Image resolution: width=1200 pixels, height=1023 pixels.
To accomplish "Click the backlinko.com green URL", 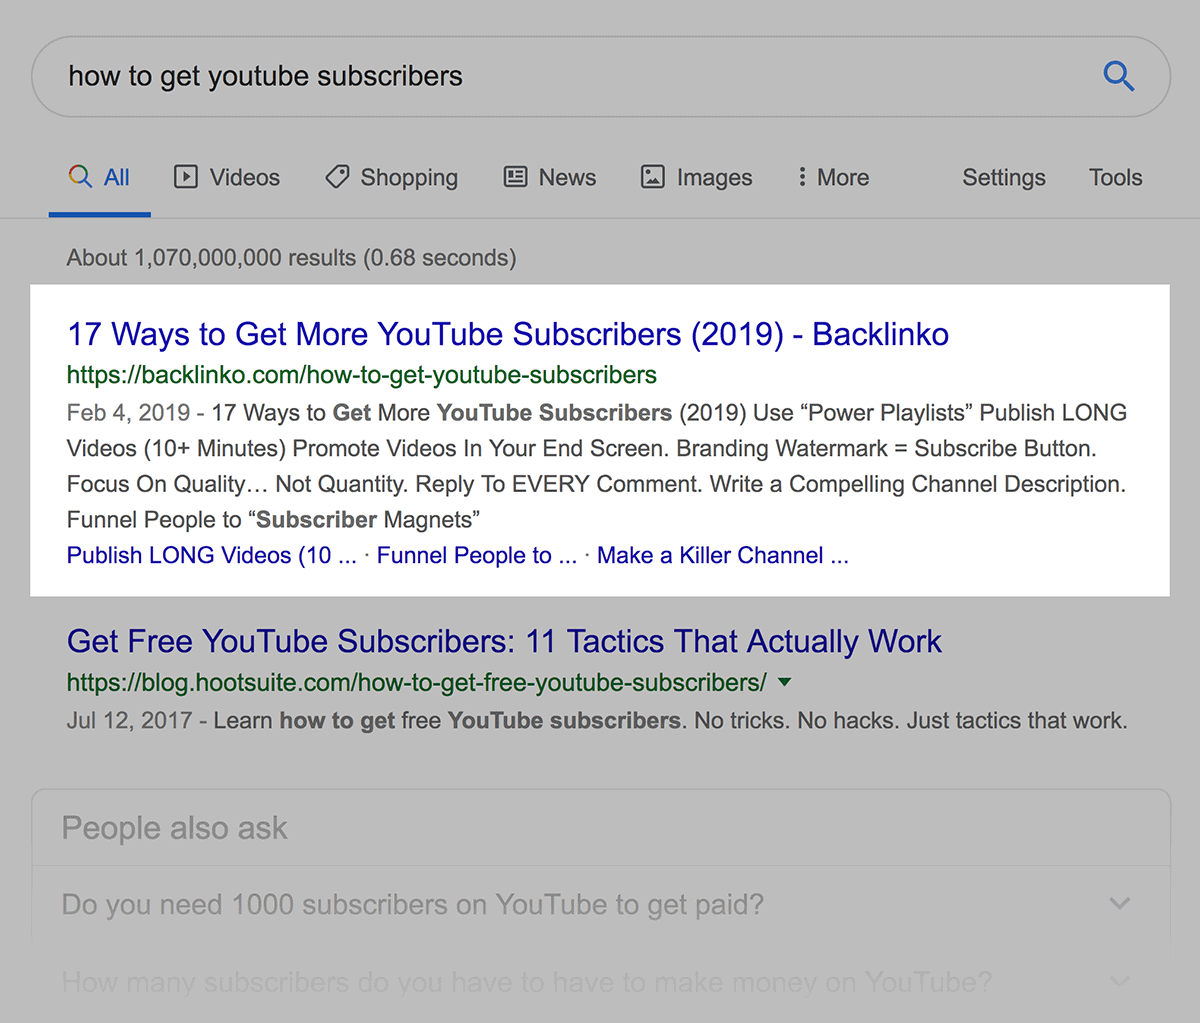I will click(x=362, y=375).
